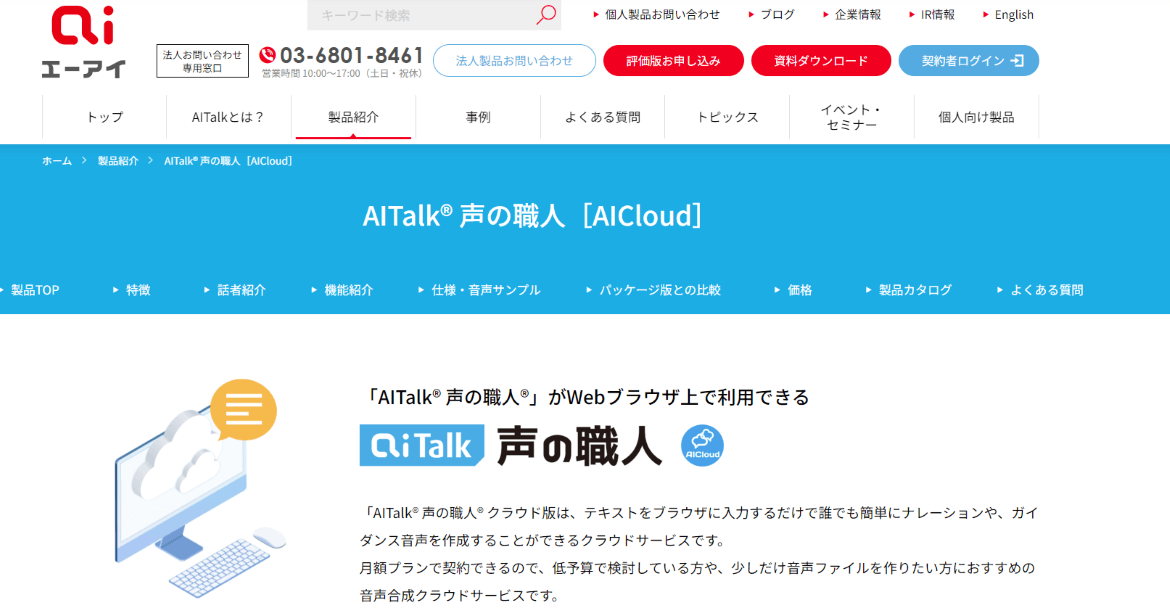Image resolution: width=1170 pixels, height=611 pixels.
Task: Click page title AITalk 声の職人 [AICloud]
Action: pos(532,216)
